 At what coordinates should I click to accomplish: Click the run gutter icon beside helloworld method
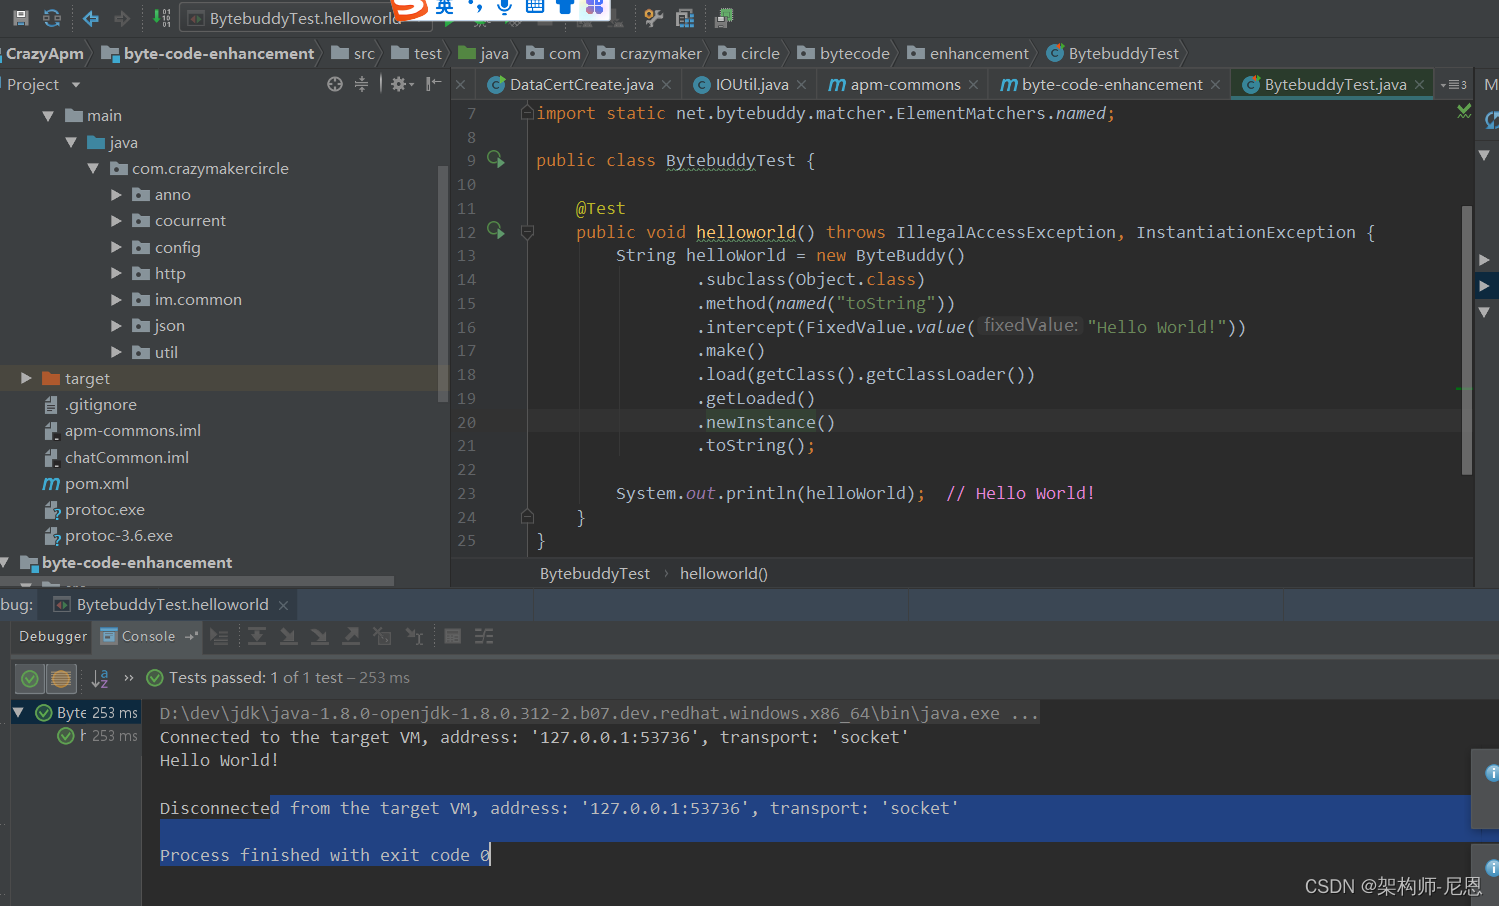[495, 231]
